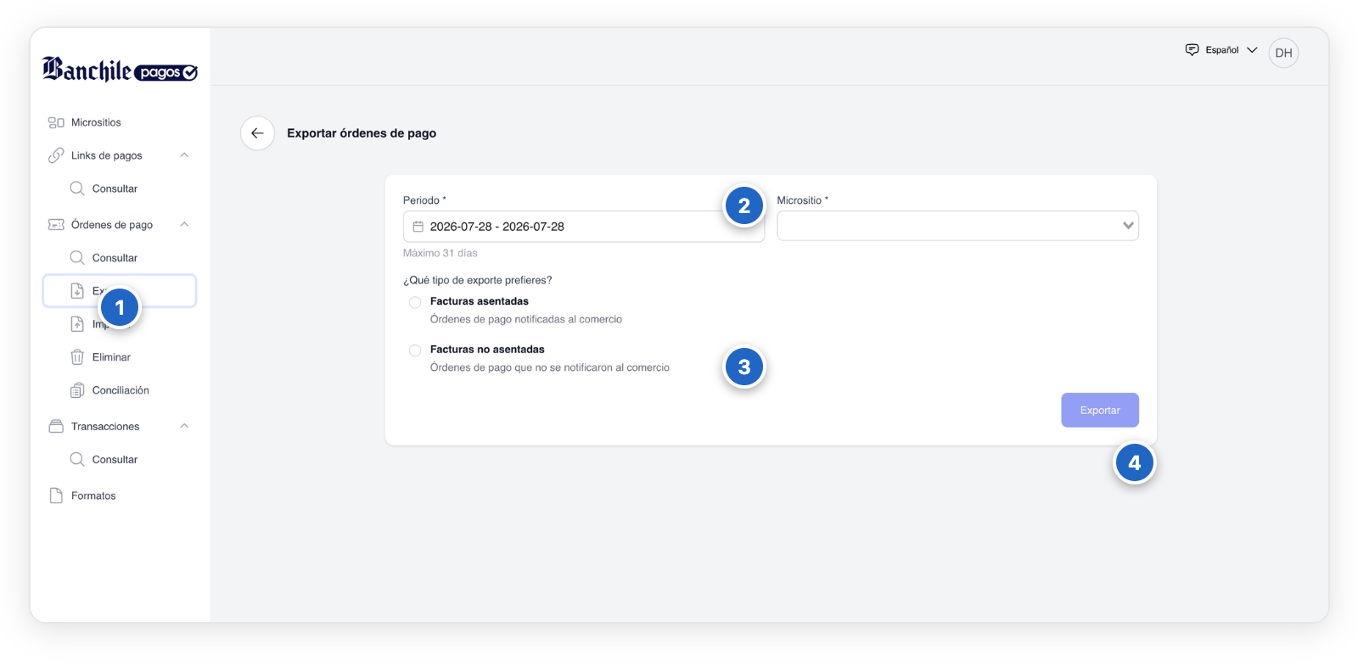Click the '¿Qué tipo de exporte prefieres?' question text
The width and height of the screenshot is (1358, 666).
pos(478,280)
